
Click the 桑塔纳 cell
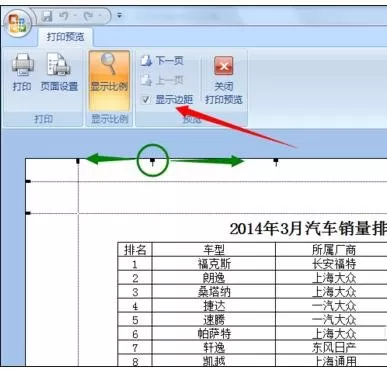[x=214, y=292]
